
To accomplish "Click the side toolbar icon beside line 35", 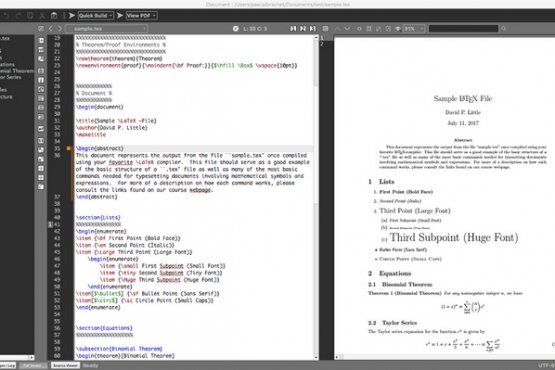I will 41,150.
